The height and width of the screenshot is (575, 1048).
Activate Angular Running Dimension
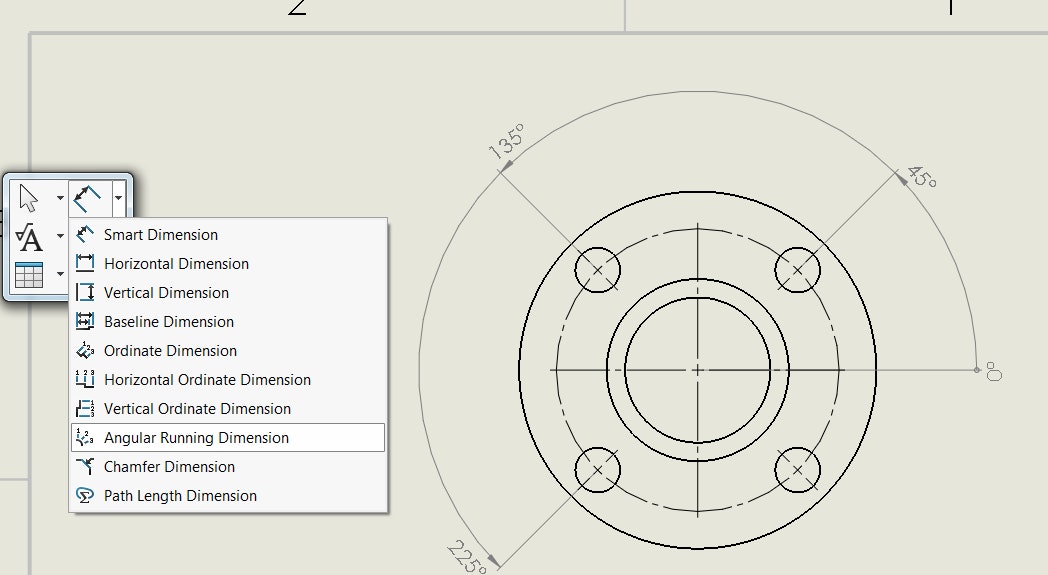point(196,438)
